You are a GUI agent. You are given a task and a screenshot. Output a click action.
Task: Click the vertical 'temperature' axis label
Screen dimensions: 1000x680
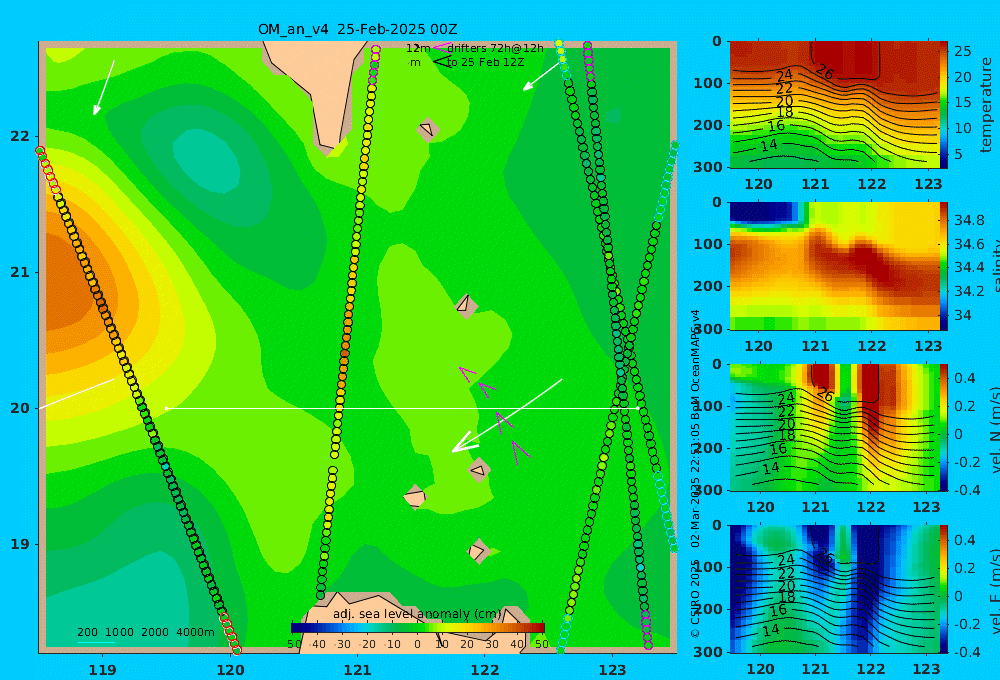pos(986,105)
